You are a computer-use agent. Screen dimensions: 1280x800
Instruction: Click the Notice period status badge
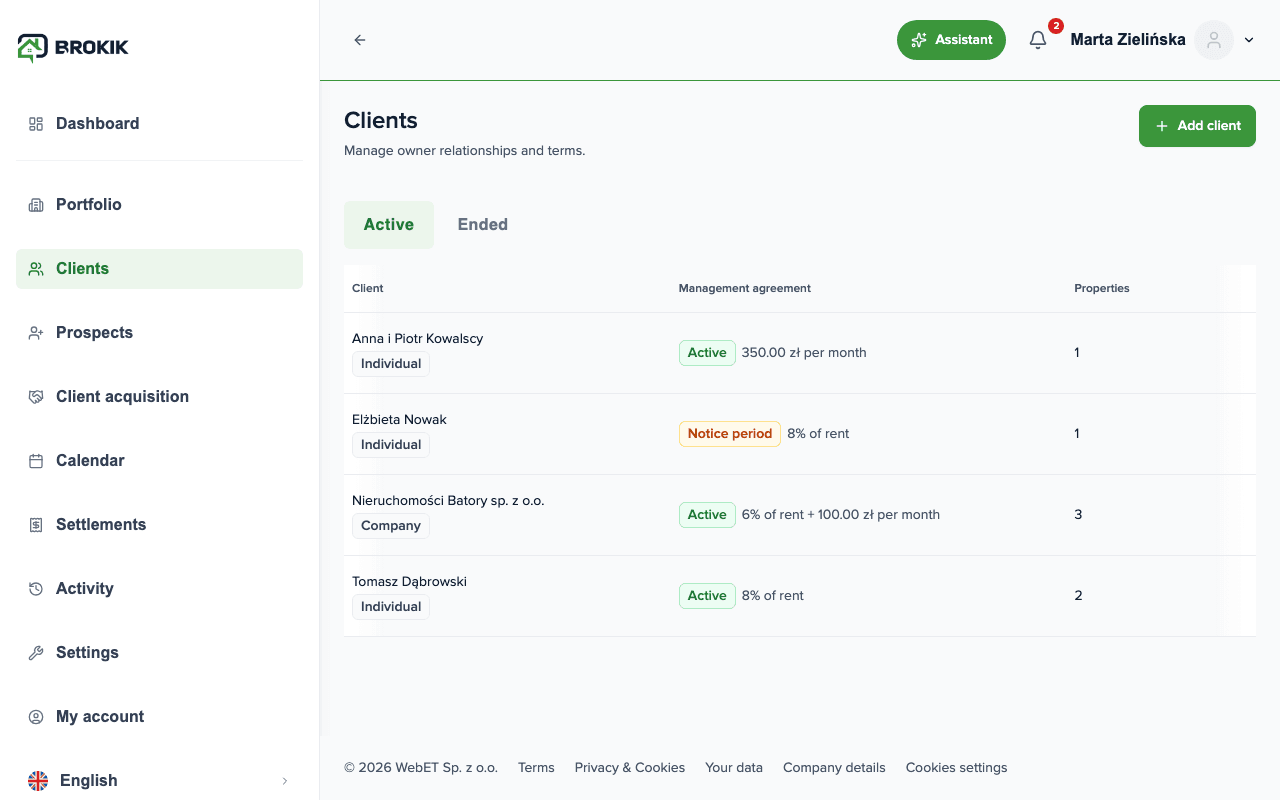(x=730, y=434)
